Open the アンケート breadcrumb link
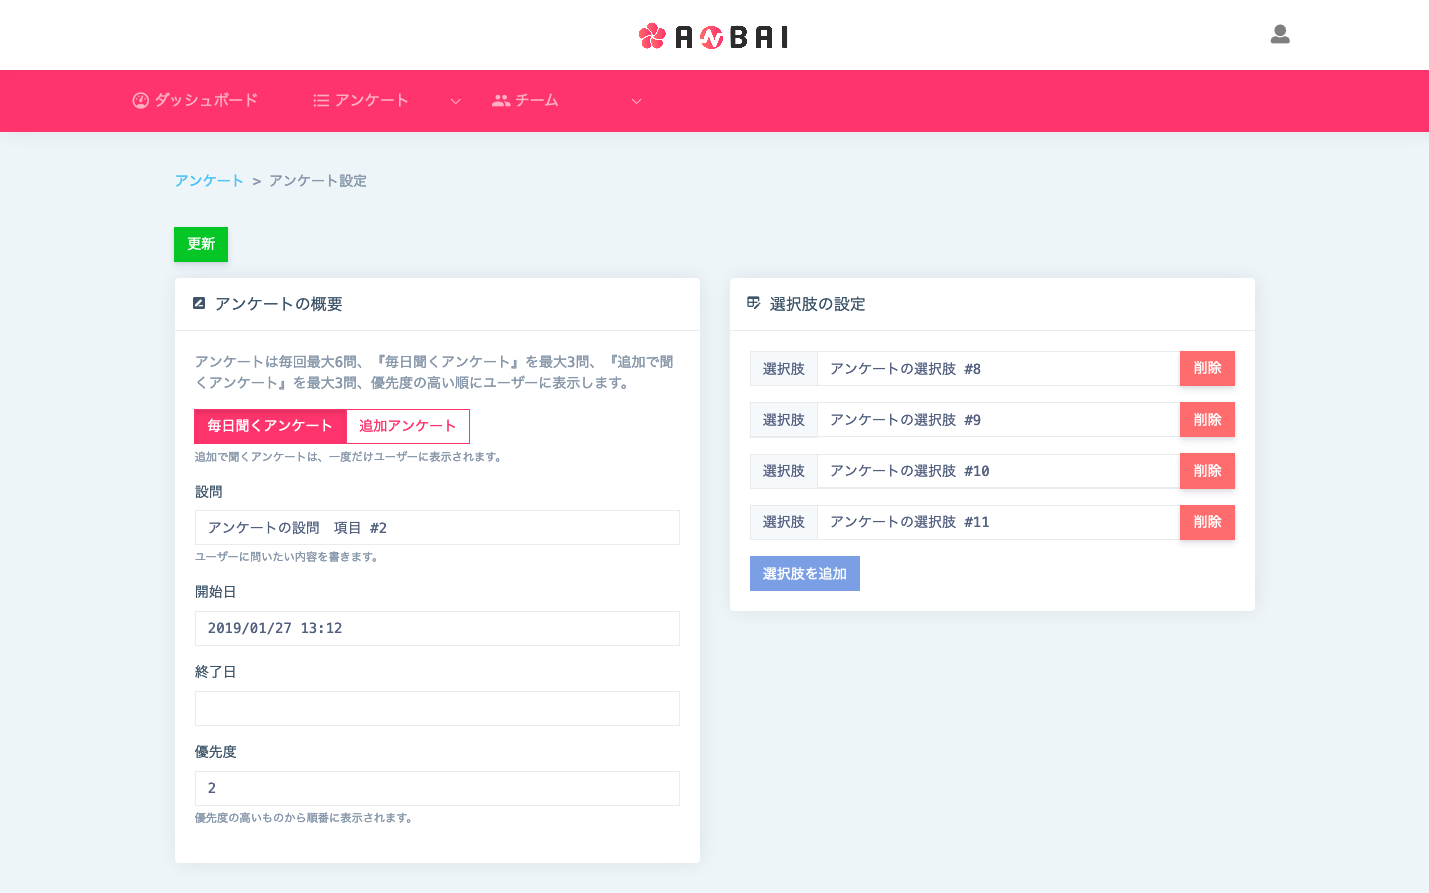1429x893 pixels. tap(208, 180)
